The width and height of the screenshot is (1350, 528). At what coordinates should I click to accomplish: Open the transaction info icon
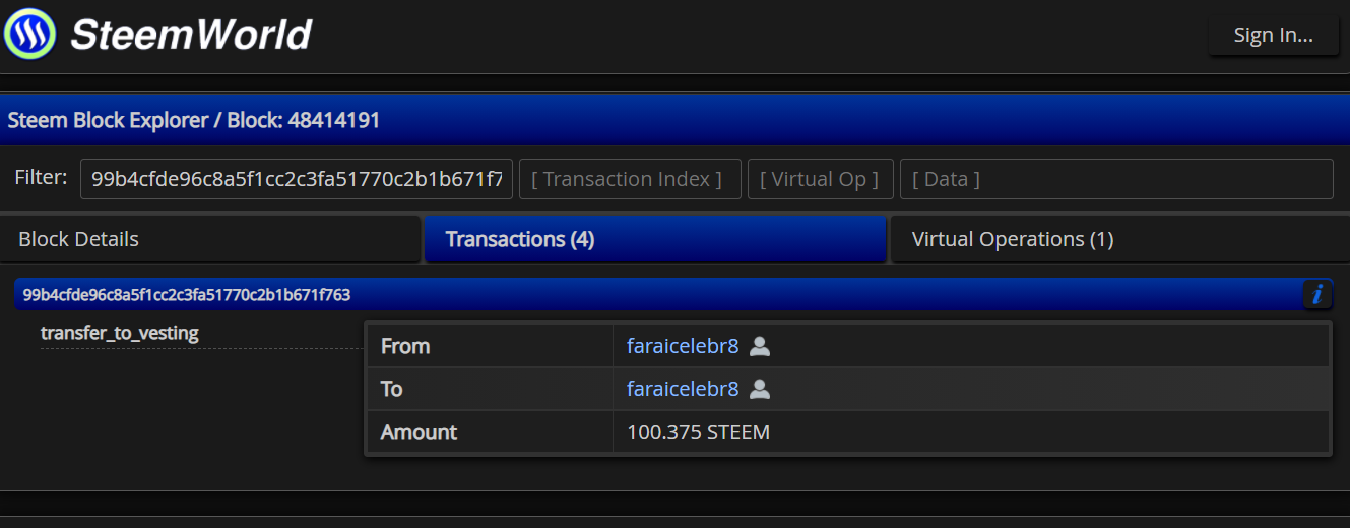[1317, 294]
